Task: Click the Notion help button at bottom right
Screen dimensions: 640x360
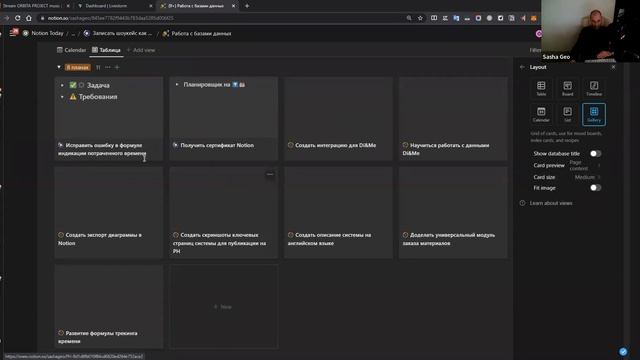Action: tap(623, 351)
